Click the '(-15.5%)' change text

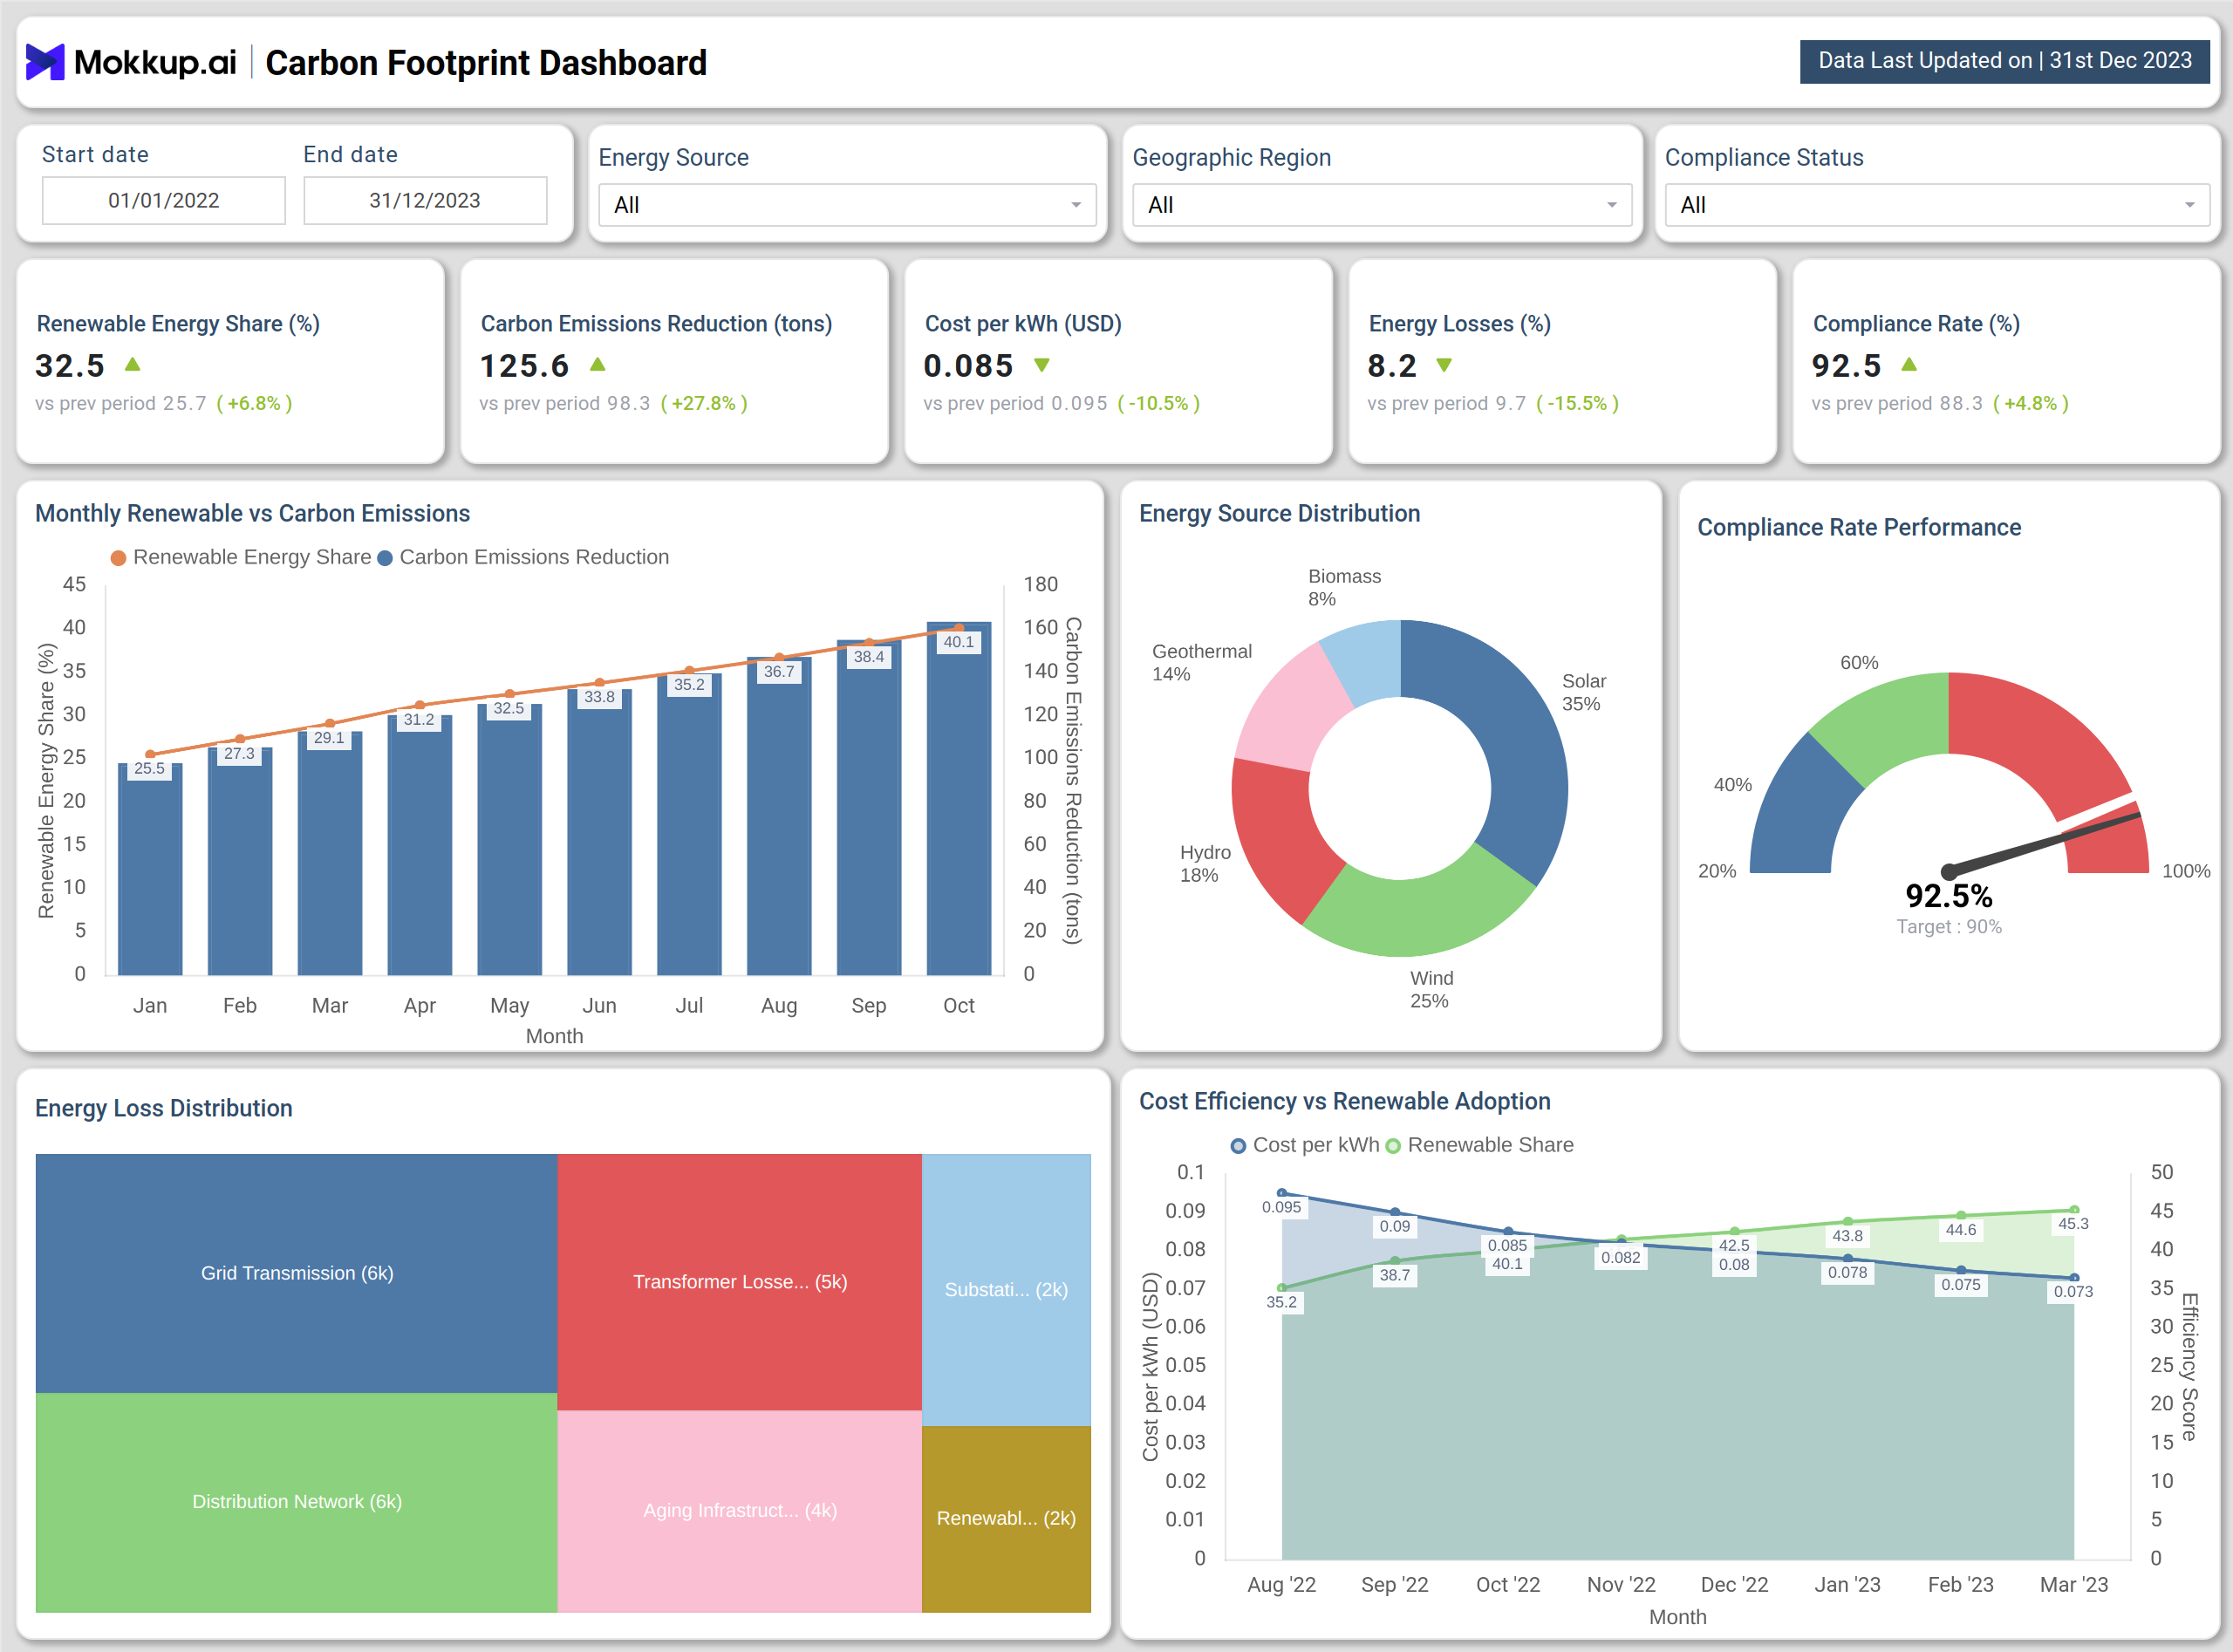pyautogui.click(x=1577, y=403)
